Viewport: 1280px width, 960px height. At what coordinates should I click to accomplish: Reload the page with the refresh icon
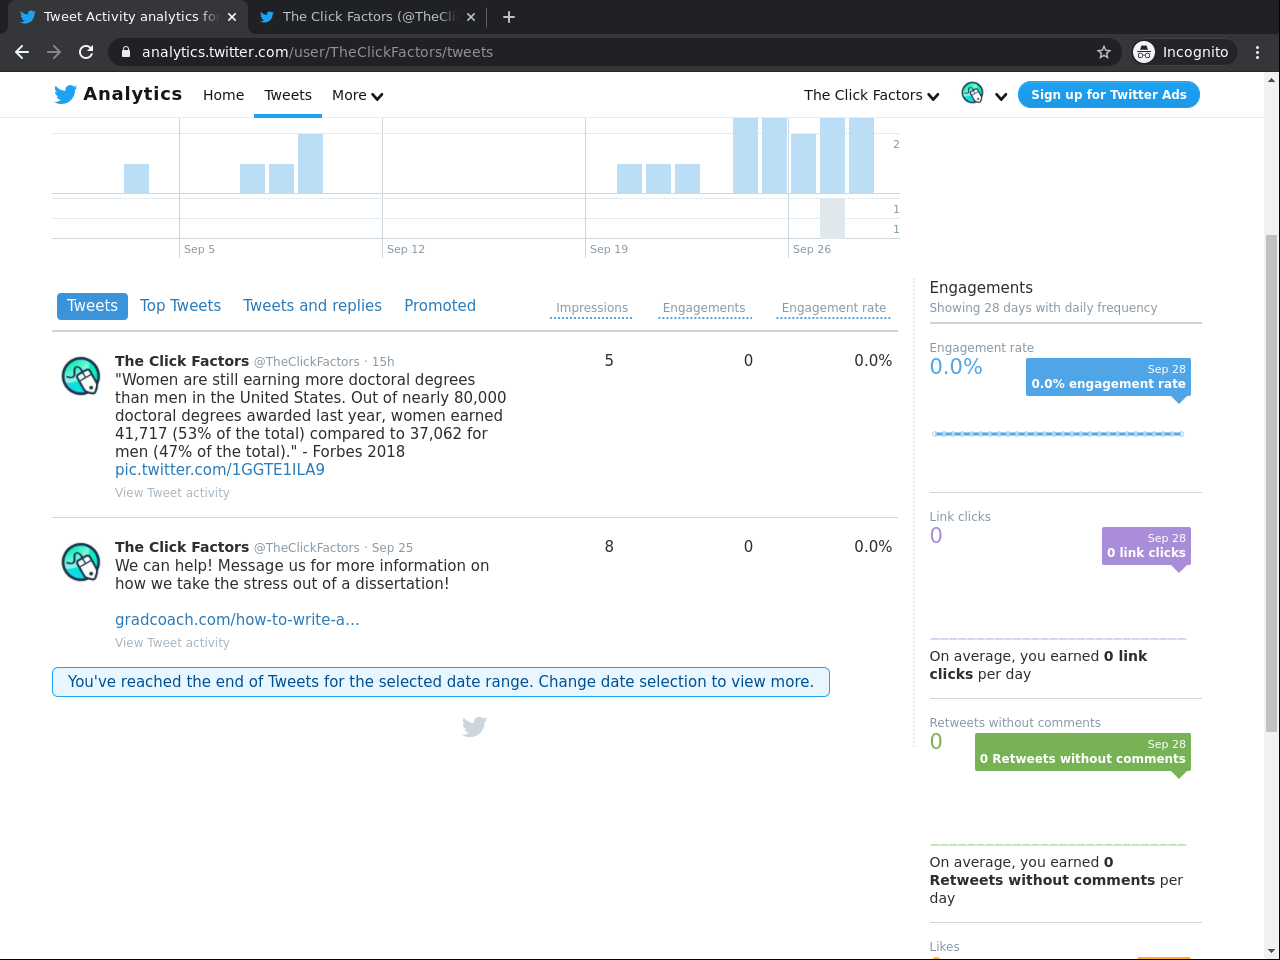(86, 52)
